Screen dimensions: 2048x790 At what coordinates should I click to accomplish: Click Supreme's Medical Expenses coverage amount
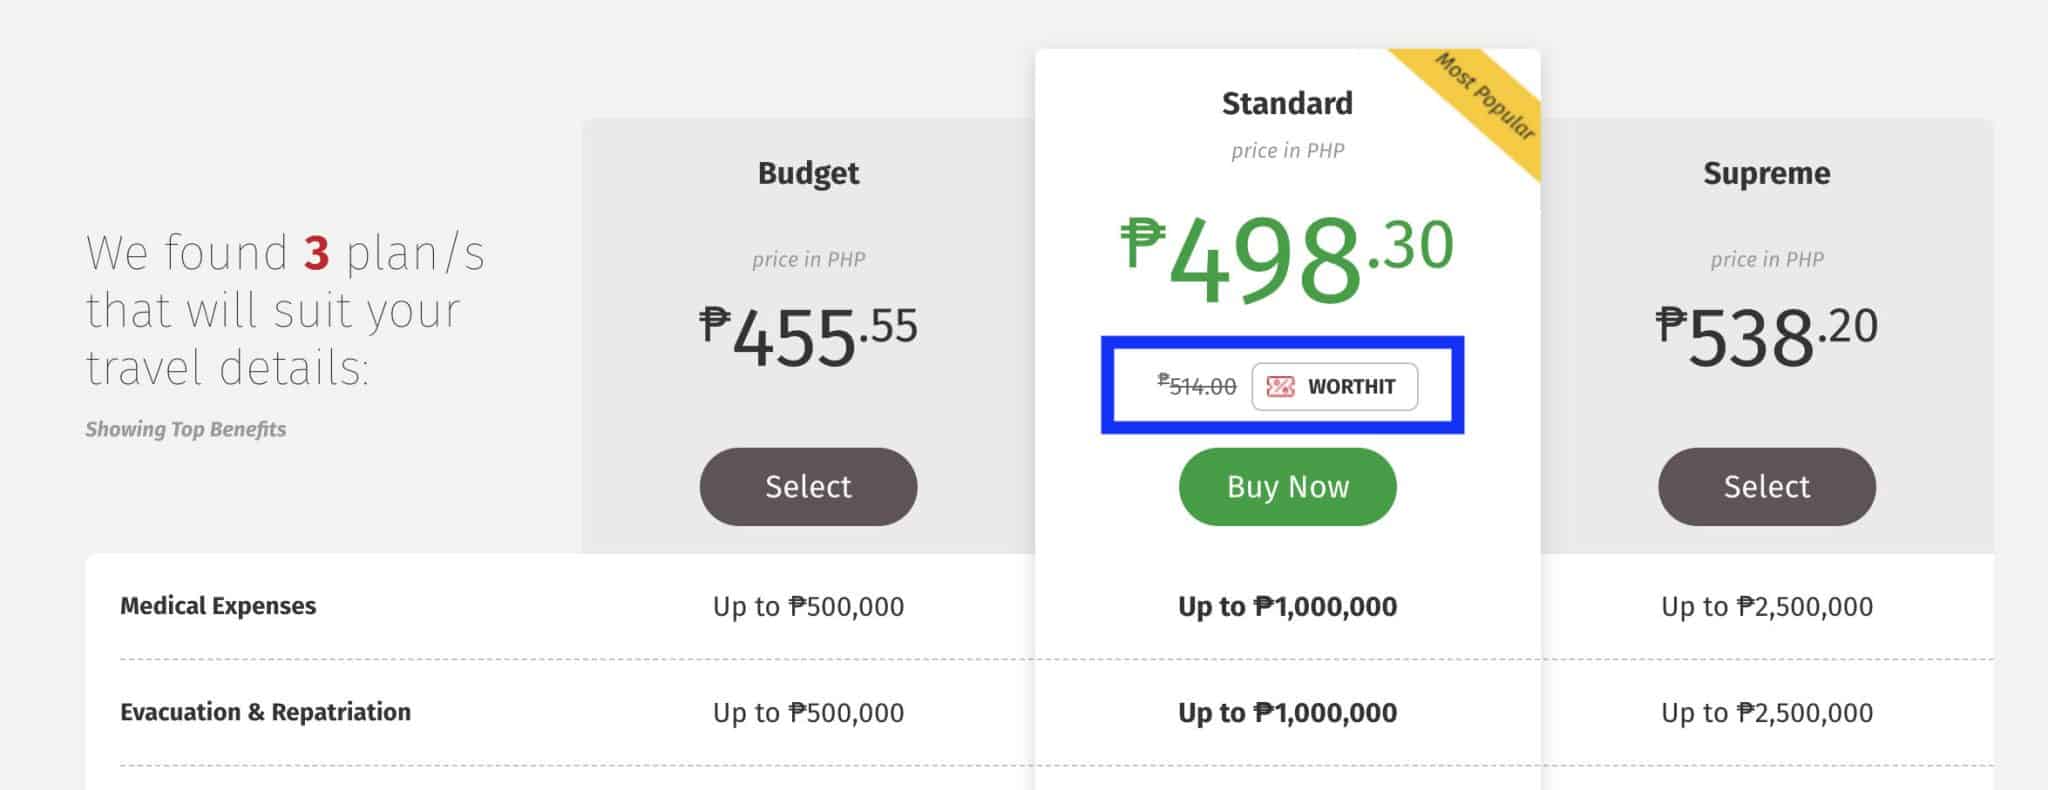[1766, 607]
